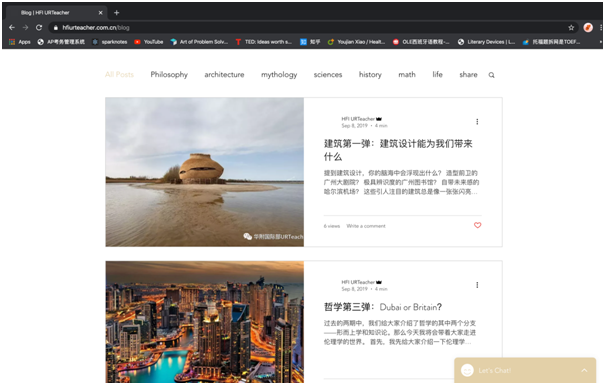This screenshot has height=385, width=605.
Task: Expand the Let's Chat widget chevron
Action: click(584, 370)
